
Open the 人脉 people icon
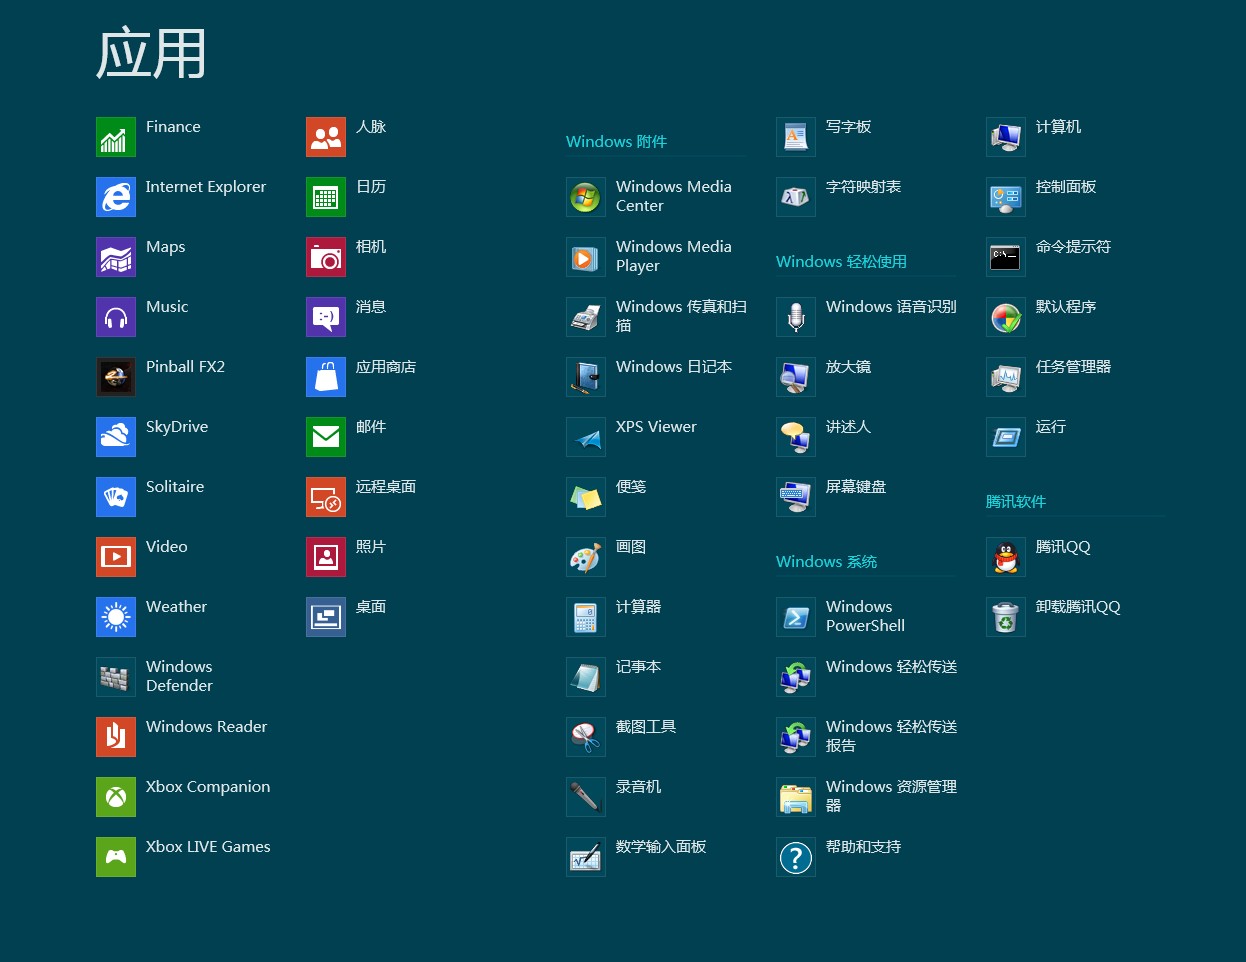coord(326,137)
